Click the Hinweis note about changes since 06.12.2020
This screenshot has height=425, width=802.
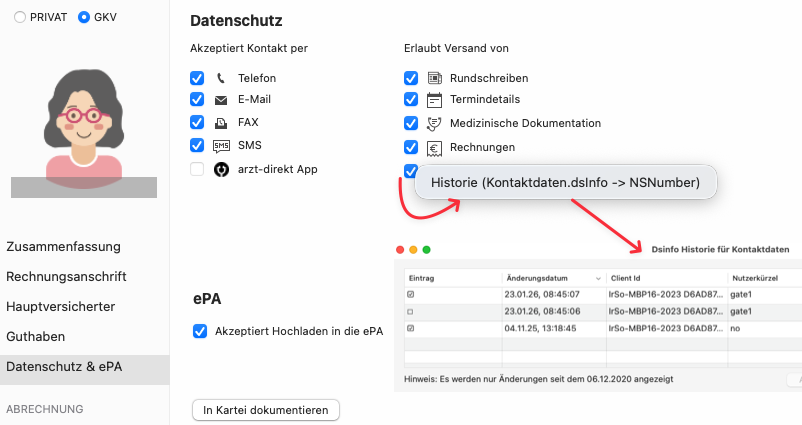[x=539, y=379]
